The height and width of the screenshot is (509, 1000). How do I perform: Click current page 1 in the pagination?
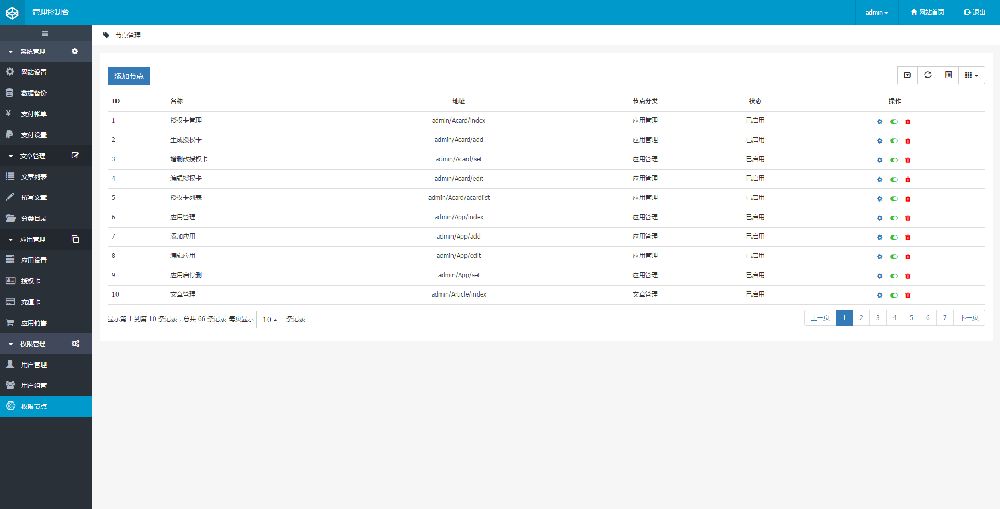click(x=844, y=318)
